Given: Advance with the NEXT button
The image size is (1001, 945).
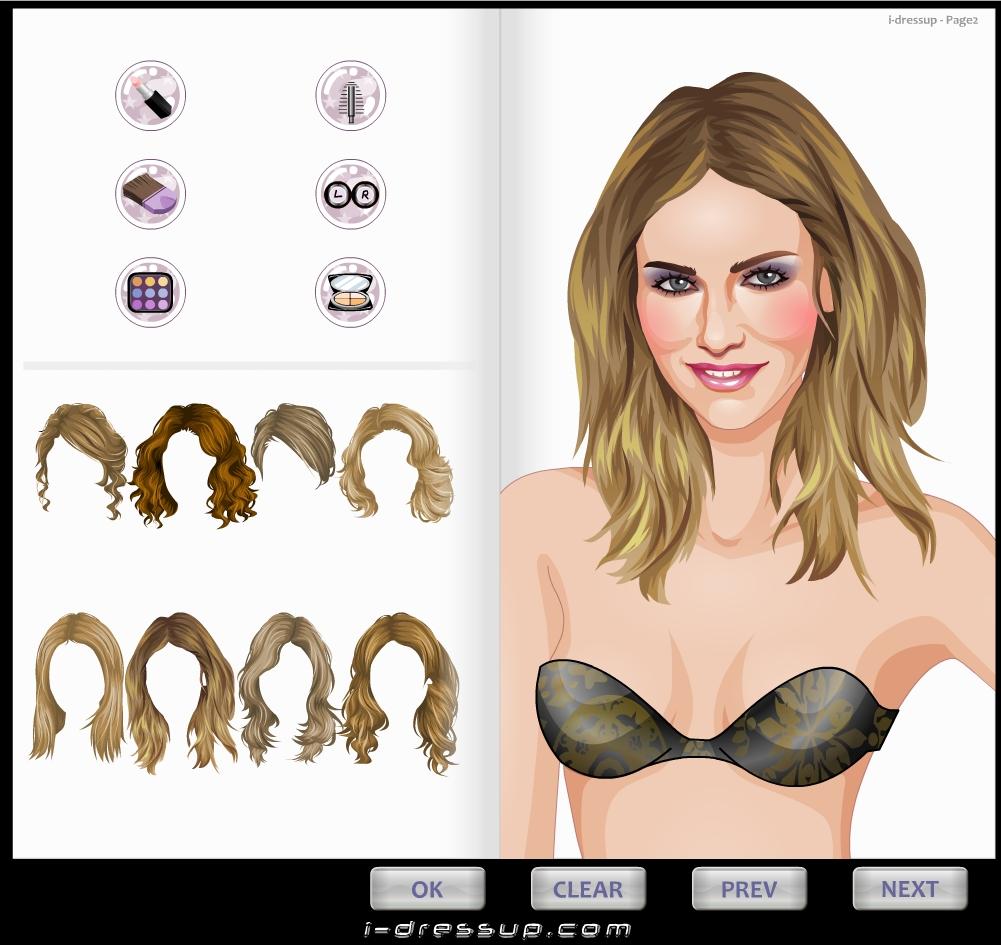Looking at the screenshot, I should pyautogui.click(x=910, y=889).
